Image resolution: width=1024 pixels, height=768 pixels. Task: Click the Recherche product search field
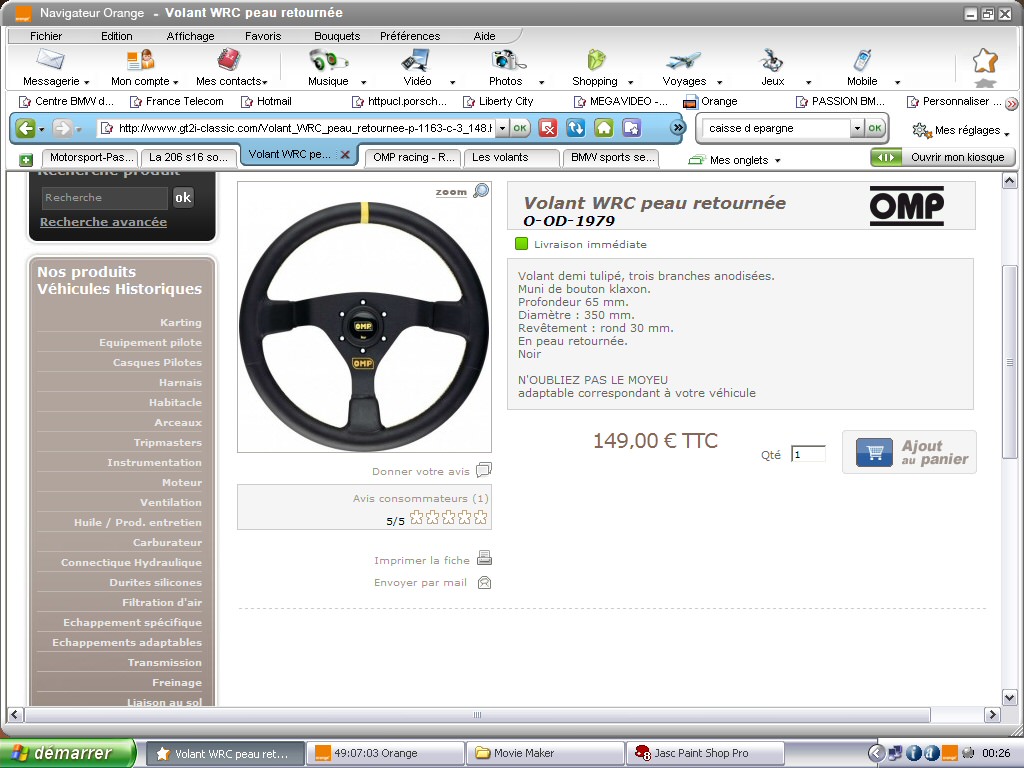pyautogui.click(x=104, y=198)
